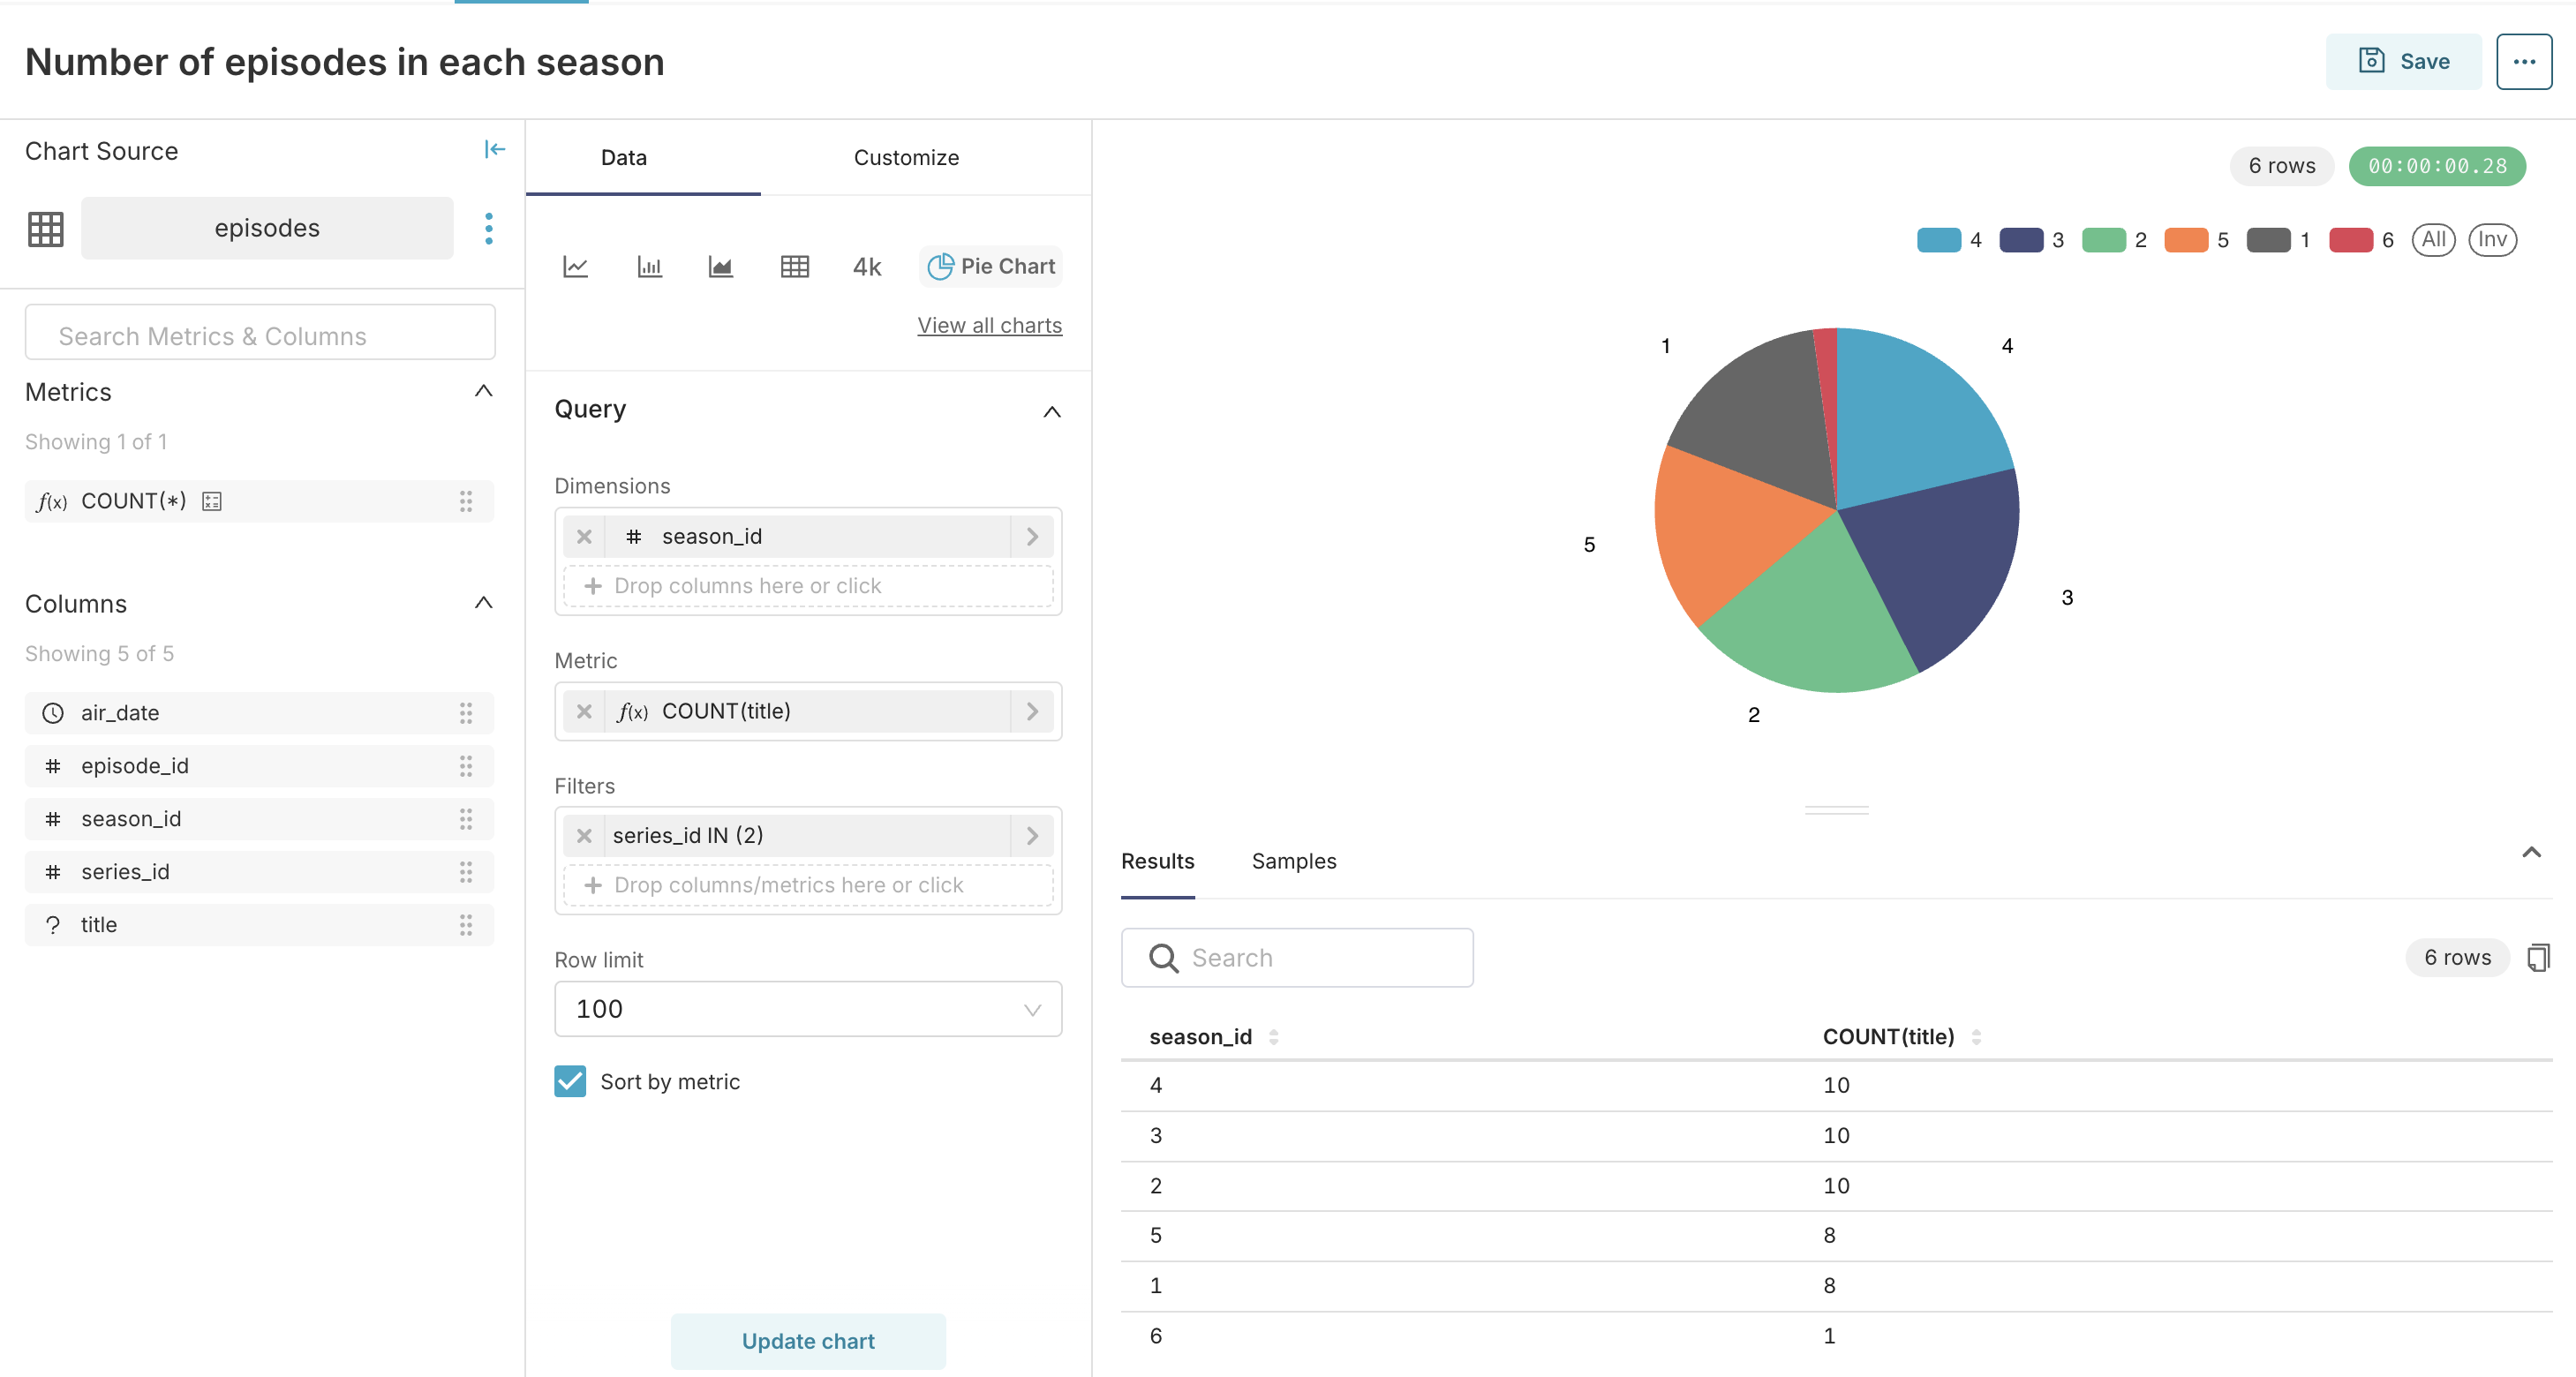Image resolution: width=2576 pixels, height=1377 pixels.
Task: Open Row limit dropdown
Action: pyautogui.click(x=807, y=1008)
